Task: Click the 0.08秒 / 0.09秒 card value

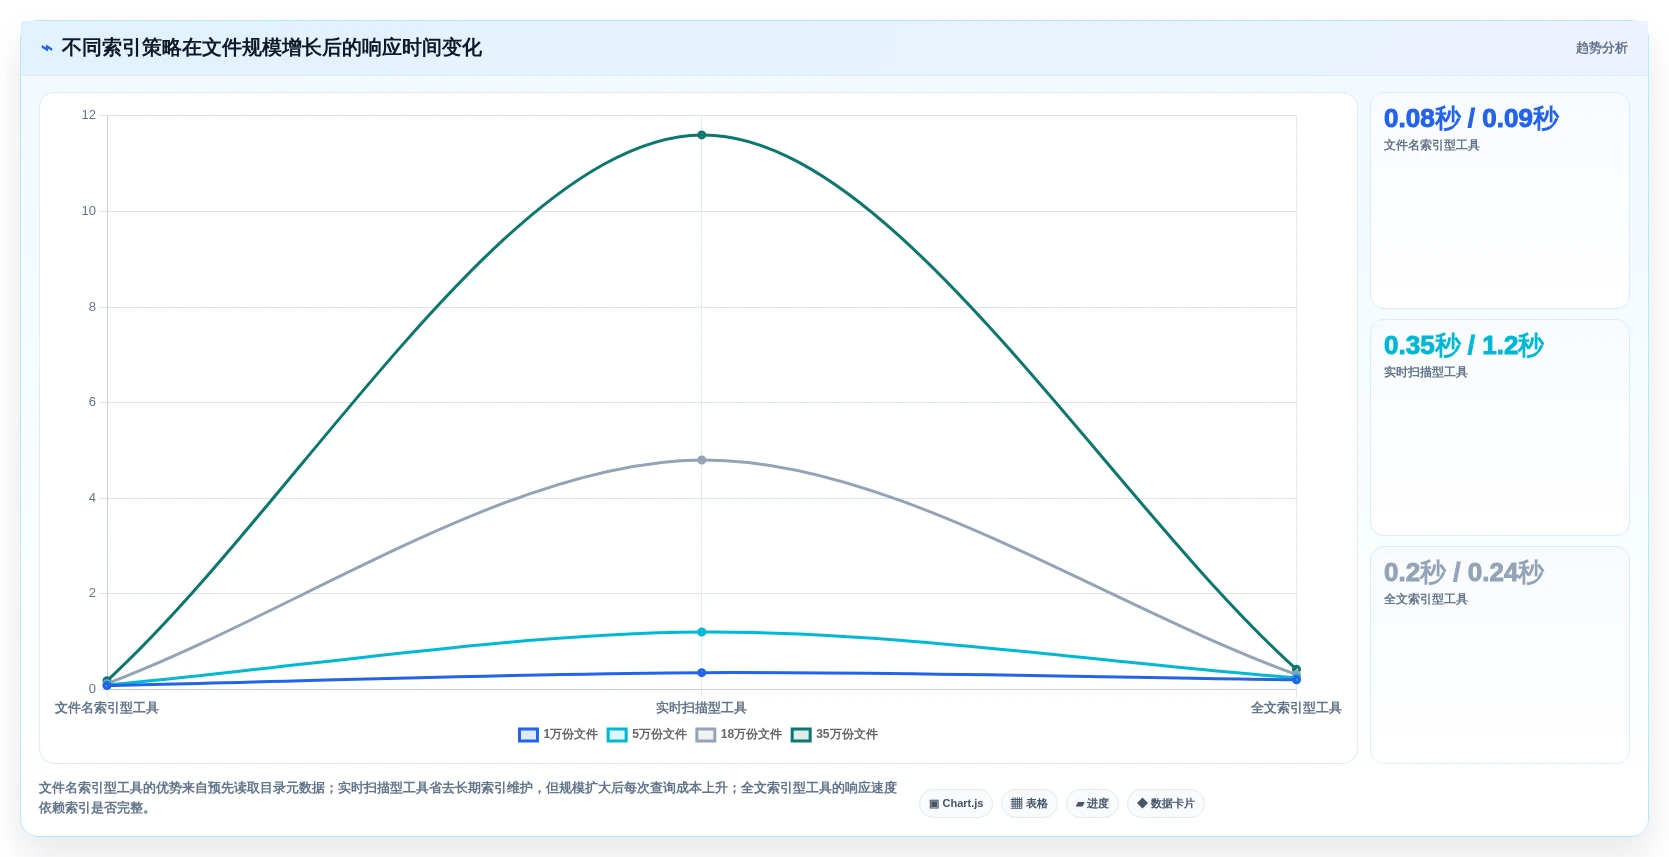Action: pos(1471,119)
